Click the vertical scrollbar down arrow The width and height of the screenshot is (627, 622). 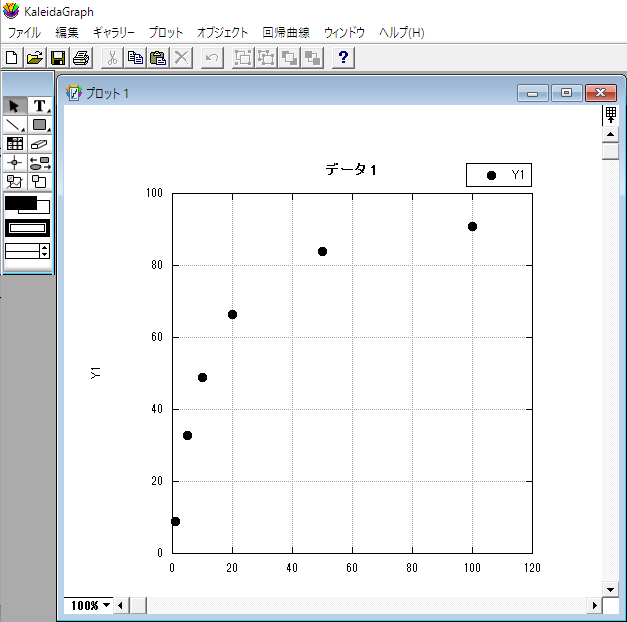(x=610, y=589)
